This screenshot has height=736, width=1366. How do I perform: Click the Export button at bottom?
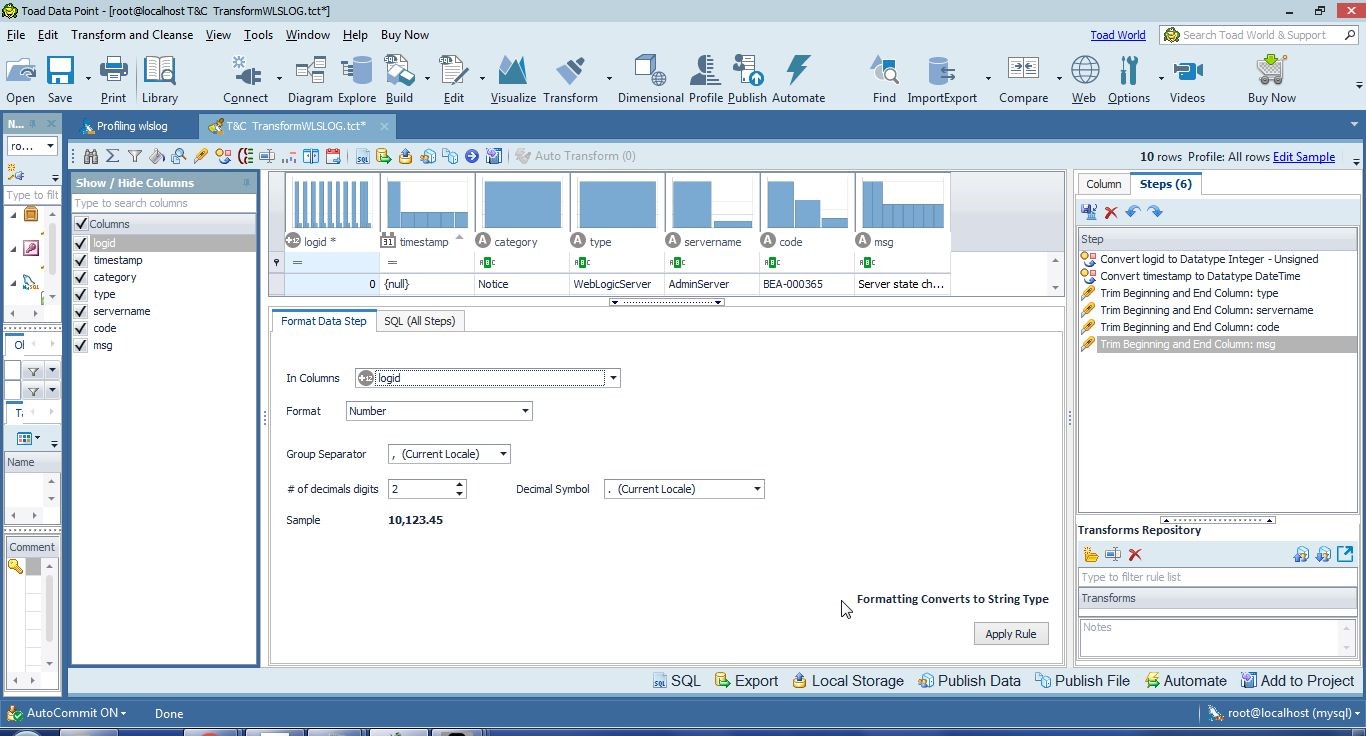pyautogui.click(x=746, y=681)
